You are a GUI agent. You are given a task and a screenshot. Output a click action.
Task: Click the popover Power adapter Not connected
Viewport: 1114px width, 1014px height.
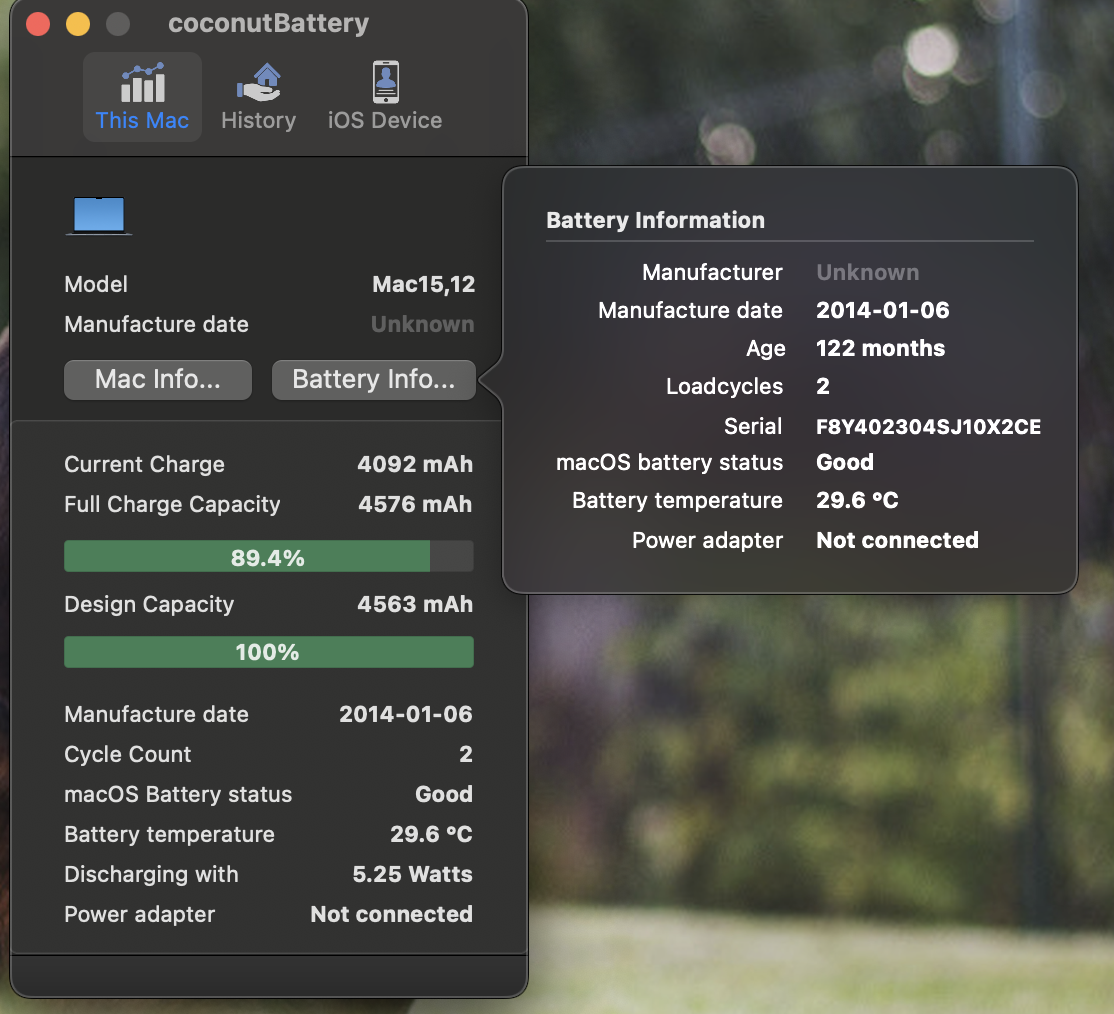point(897,540)
